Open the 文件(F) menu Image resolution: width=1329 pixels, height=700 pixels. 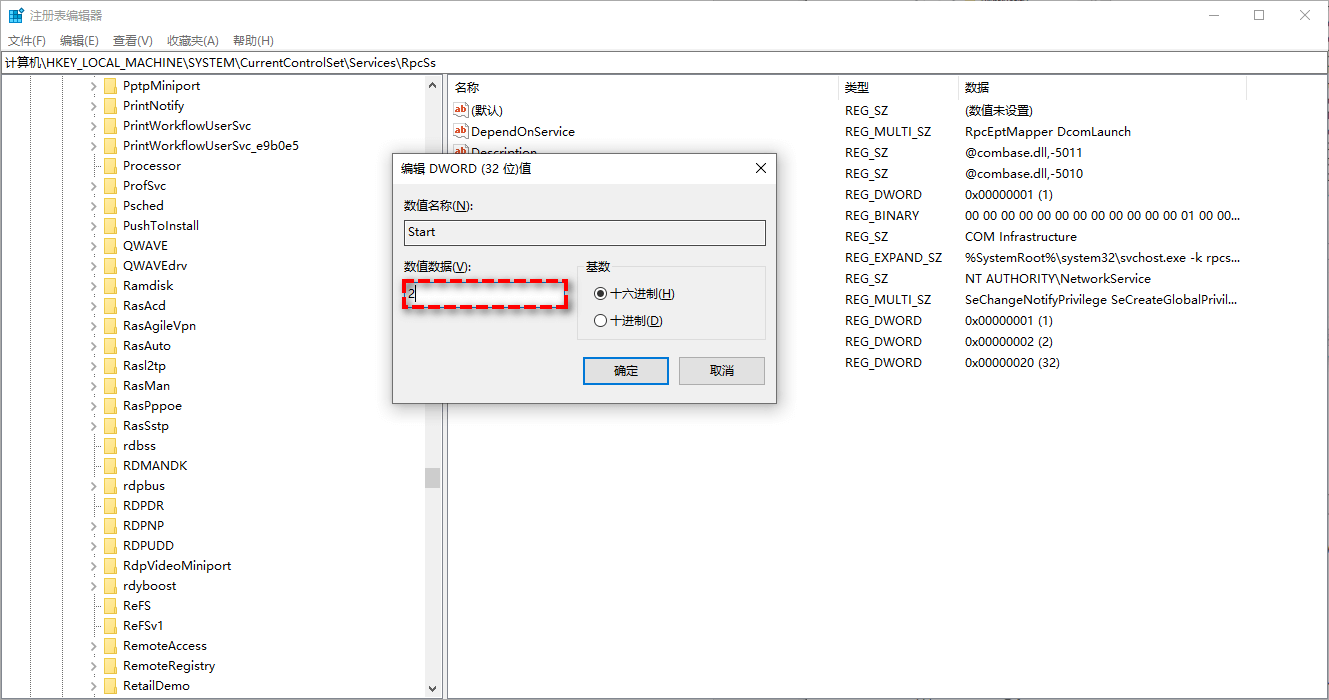[27, 41]
